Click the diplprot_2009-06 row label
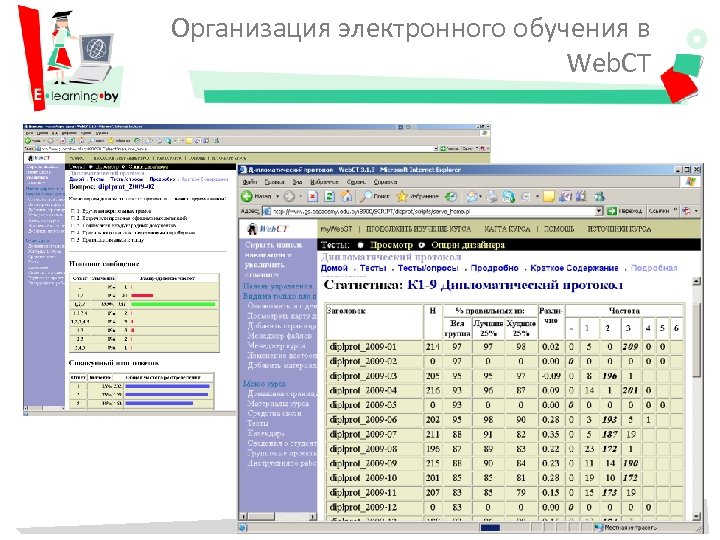The width and height of the screenshot is (720, 540). point(362,420)
